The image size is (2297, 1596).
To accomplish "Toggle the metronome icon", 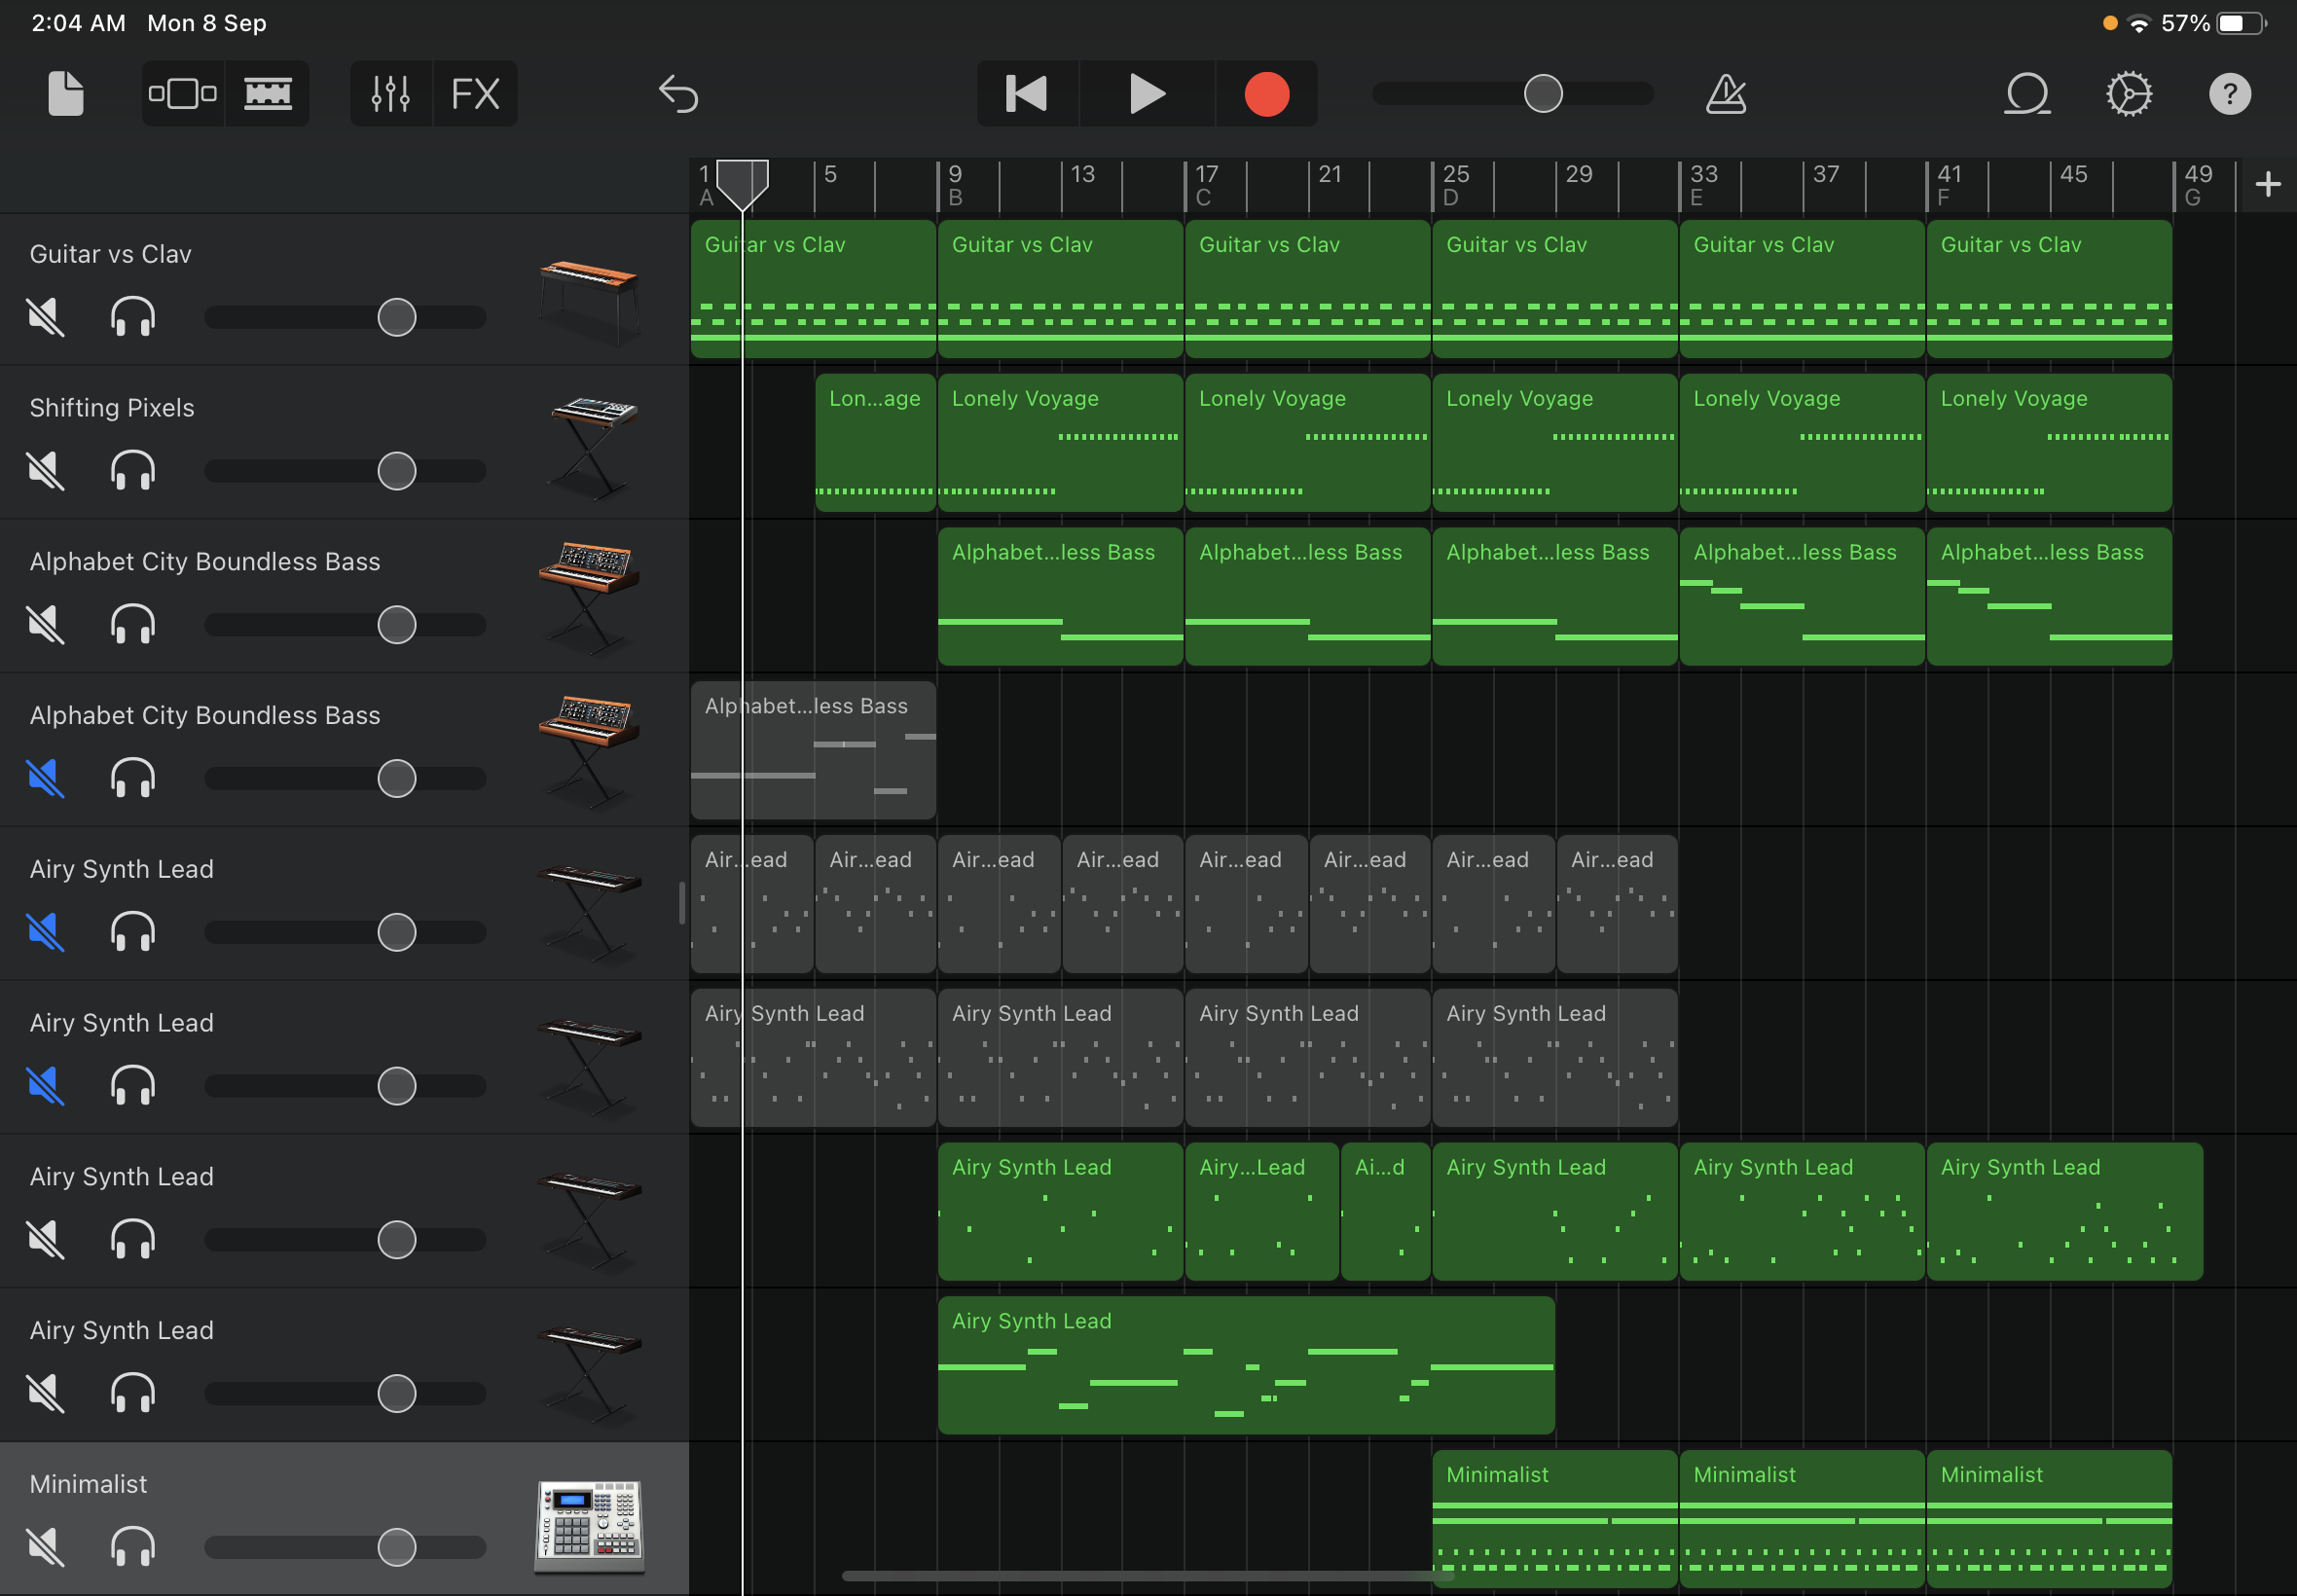I will point(1725,94).
